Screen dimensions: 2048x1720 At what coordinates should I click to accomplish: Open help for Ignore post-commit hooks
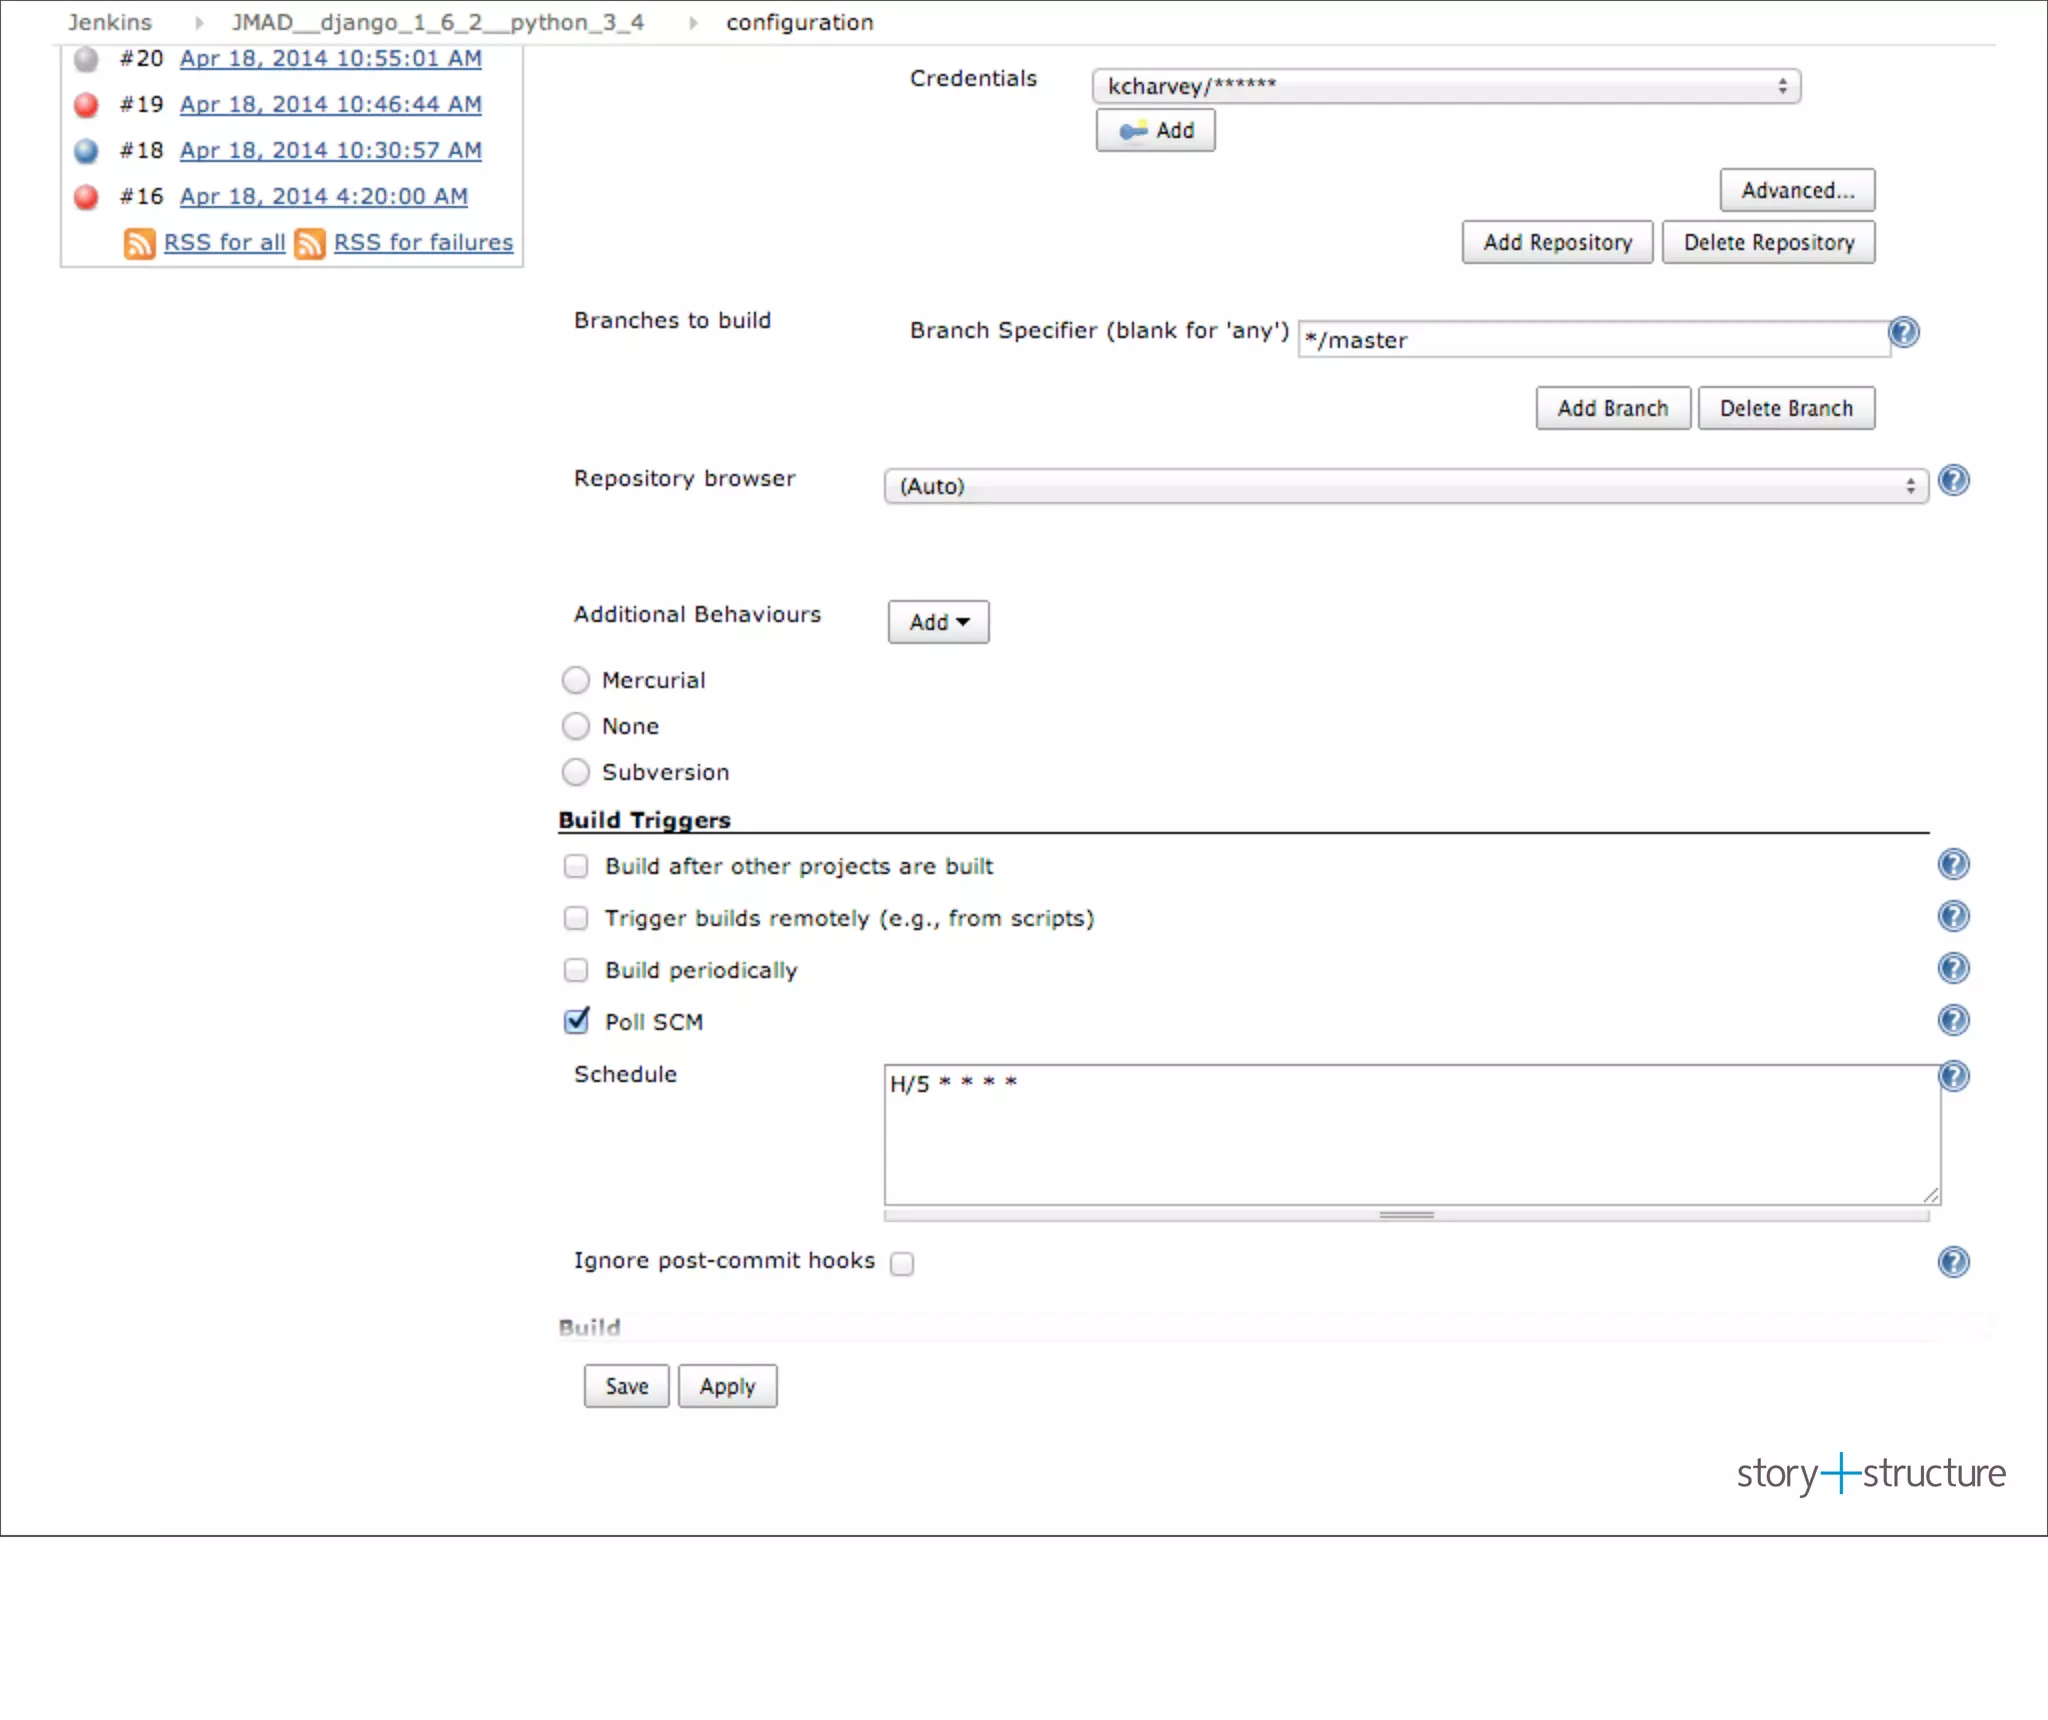click(x=1954, y=1262)
